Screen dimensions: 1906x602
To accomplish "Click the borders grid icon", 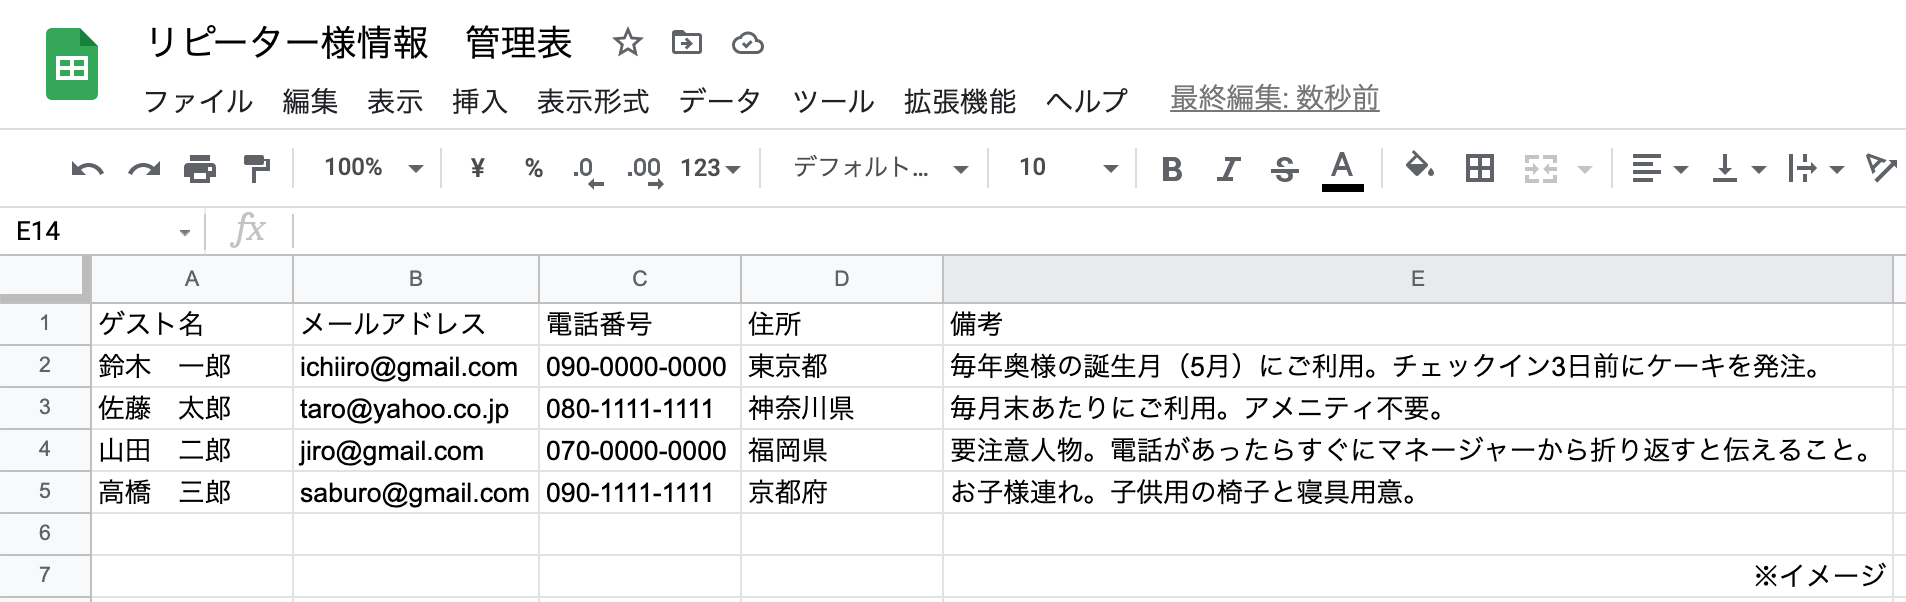I will coord(1479,168).
